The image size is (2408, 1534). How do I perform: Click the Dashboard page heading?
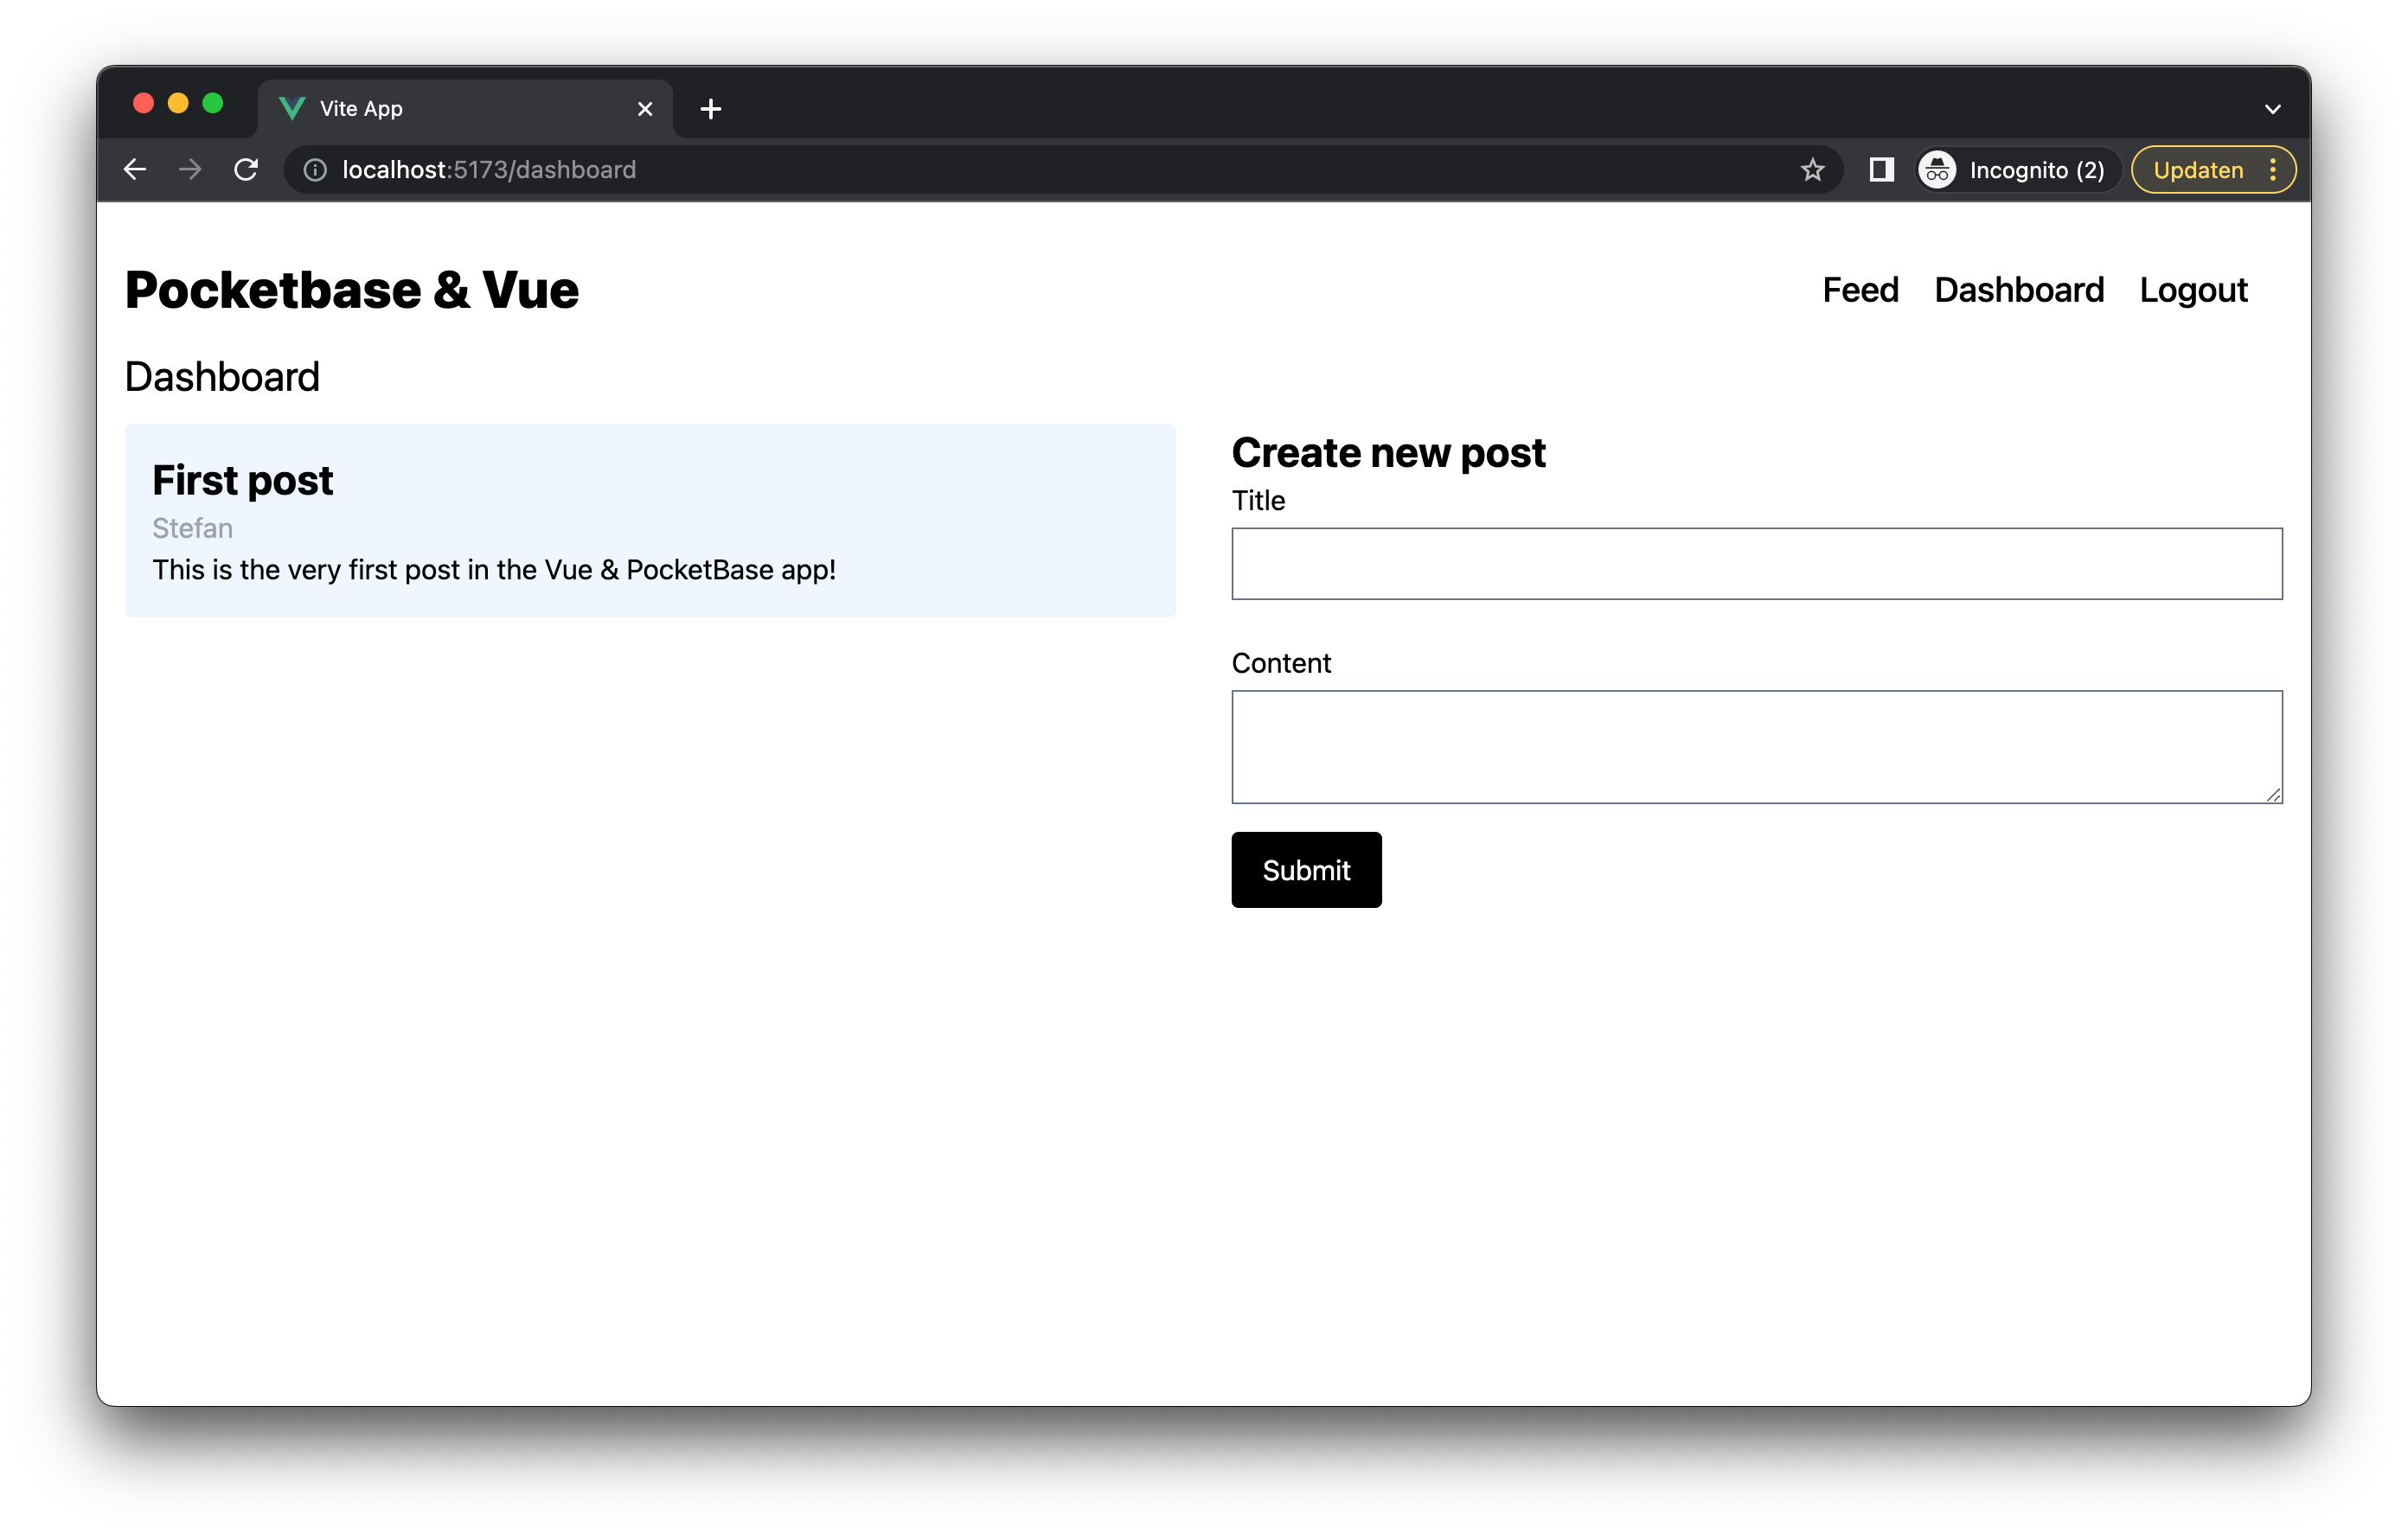pyautogui.click(x=222, y=377)
